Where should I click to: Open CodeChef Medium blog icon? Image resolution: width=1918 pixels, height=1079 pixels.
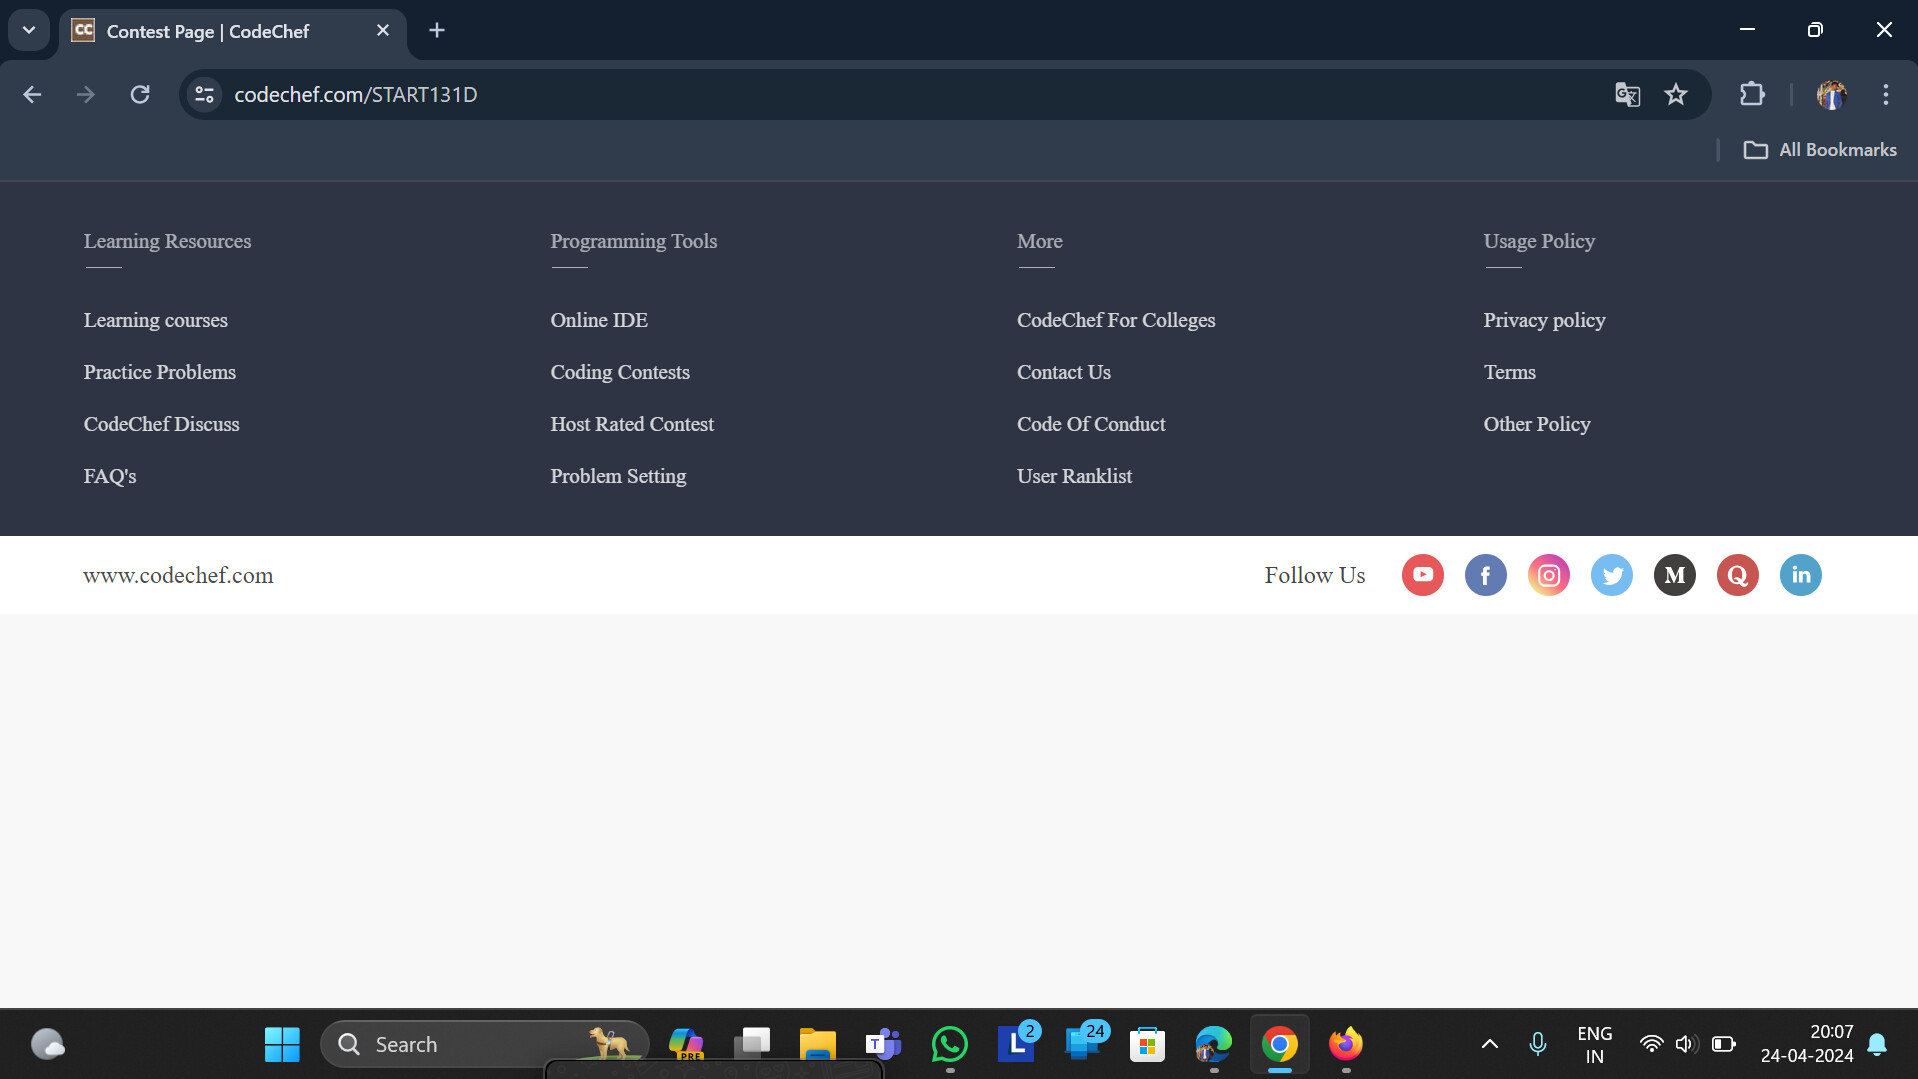pos(1674,575)
